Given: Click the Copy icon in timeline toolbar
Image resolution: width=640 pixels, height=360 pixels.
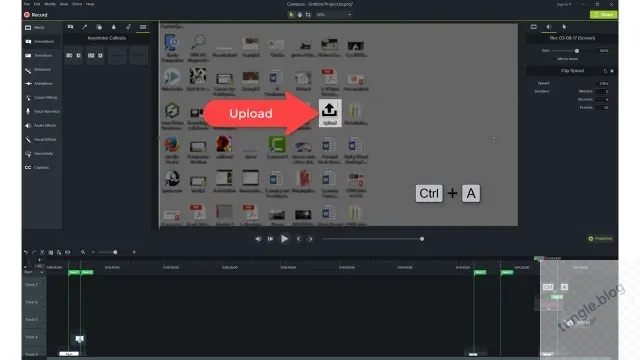Looking at the screenshot, I should coord(51,253).
